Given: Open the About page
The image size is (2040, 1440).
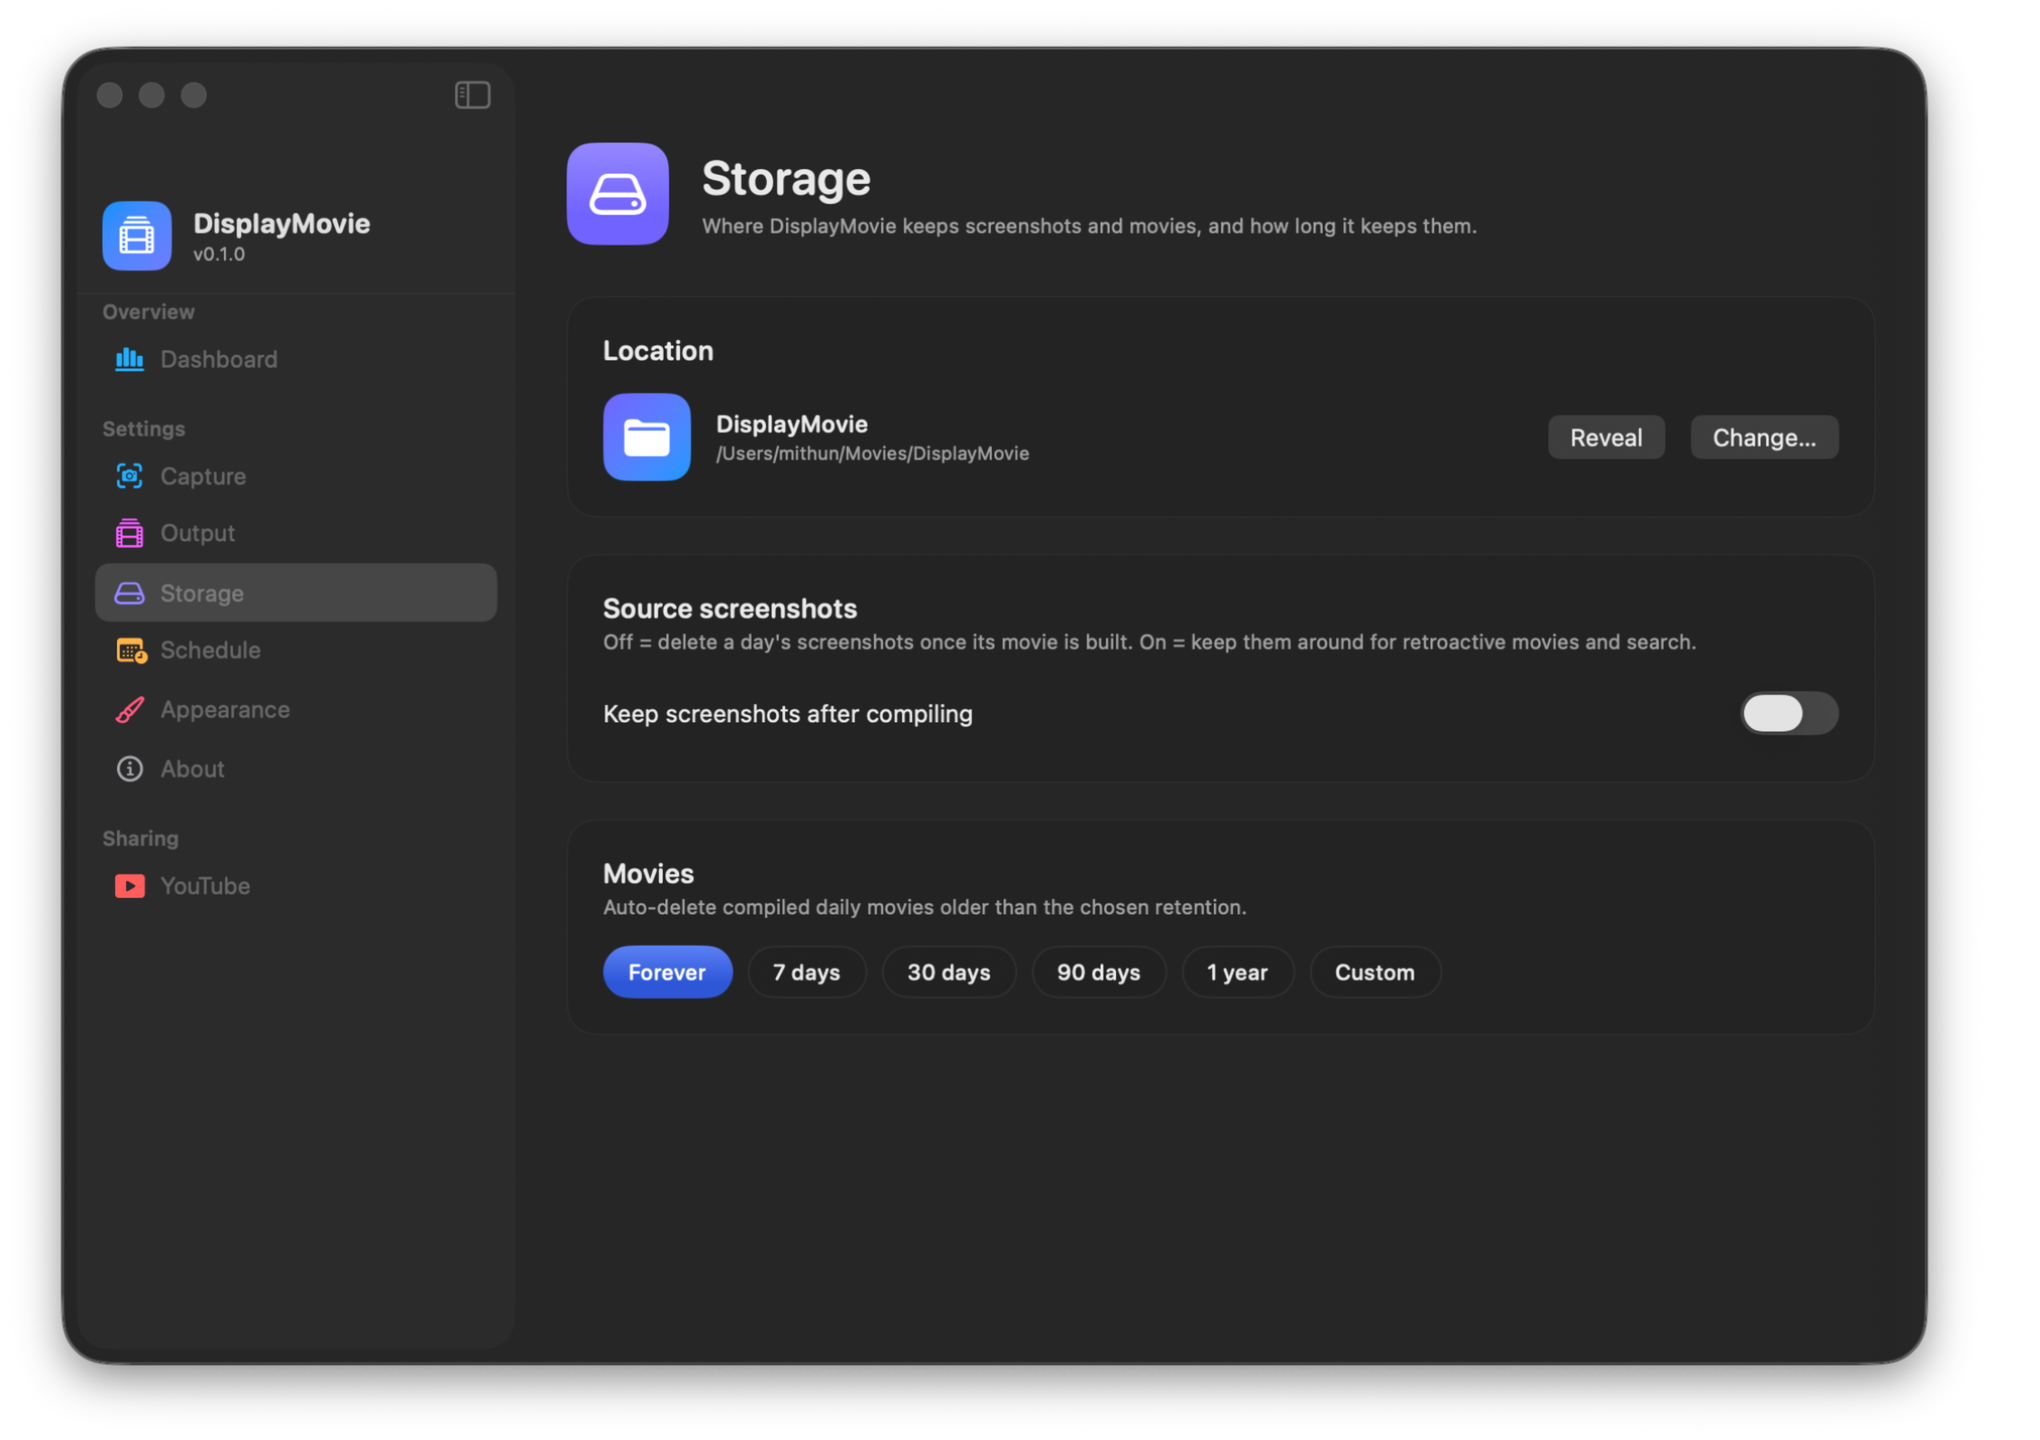Looking at the screenshot, I should (x=296, y=769).
